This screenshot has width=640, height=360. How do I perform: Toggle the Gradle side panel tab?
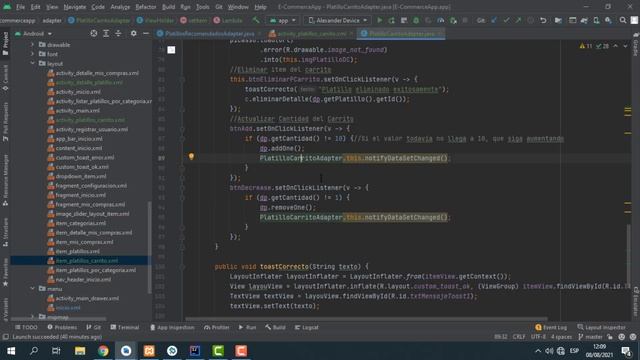pyautogui.click(x=636, y=45)
